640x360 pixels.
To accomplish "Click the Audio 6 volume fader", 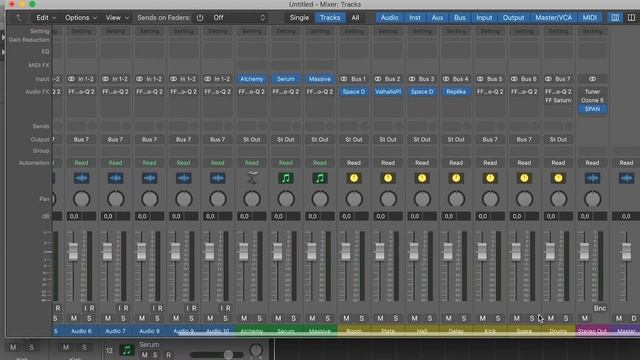I will tap(73, 251).
